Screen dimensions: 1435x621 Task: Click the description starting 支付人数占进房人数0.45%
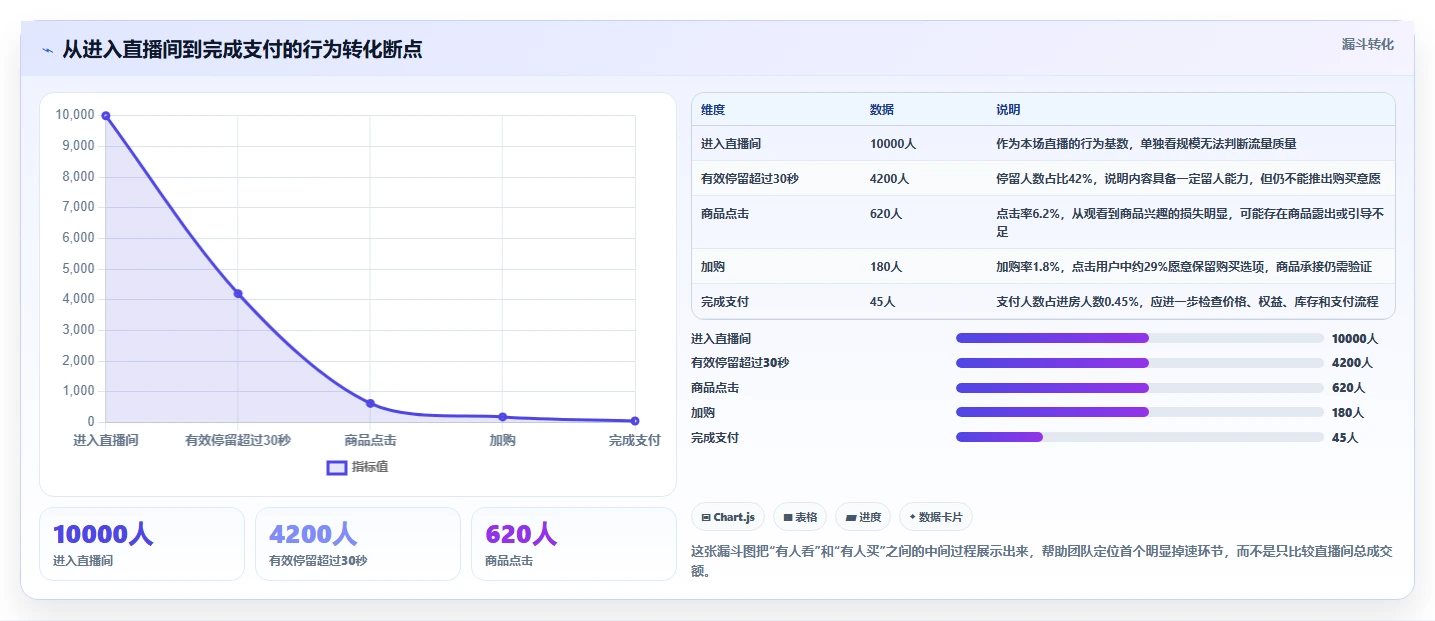pyautogui.click(x=1187, y=302)
